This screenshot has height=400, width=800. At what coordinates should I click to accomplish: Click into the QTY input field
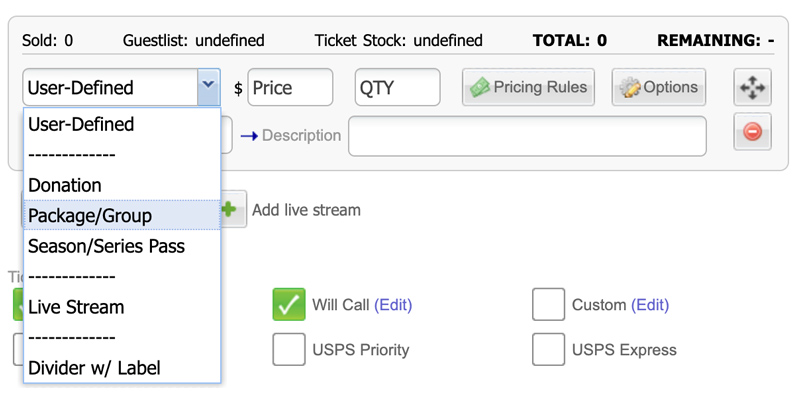[x=397, y=87]
